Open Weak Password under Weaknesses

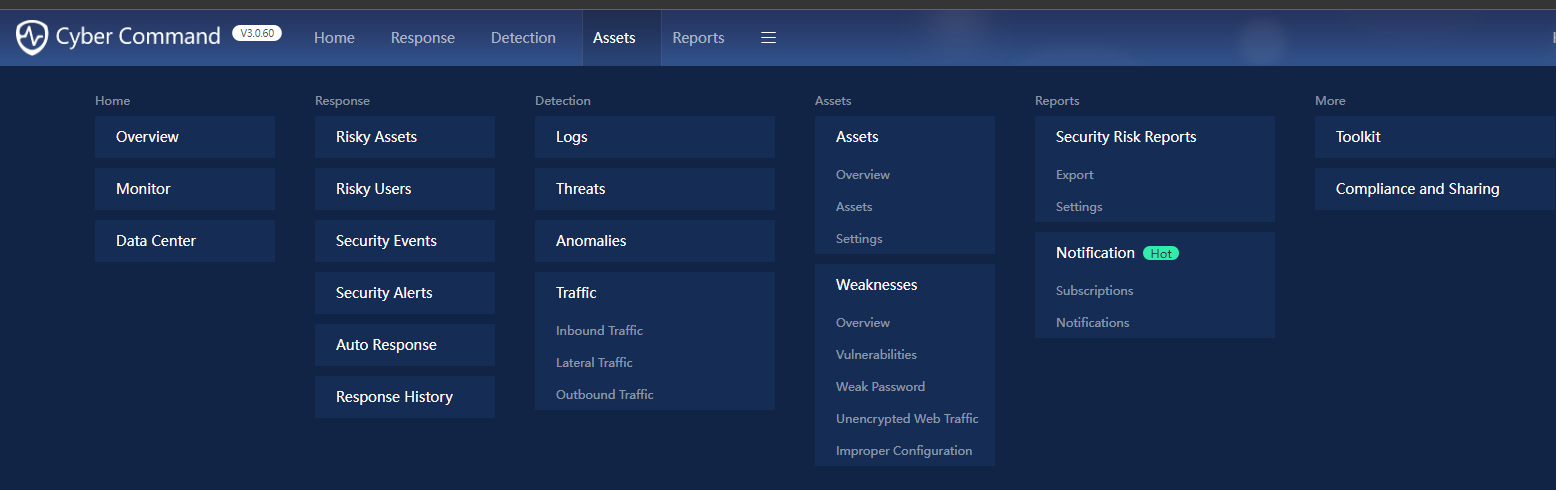880,387
